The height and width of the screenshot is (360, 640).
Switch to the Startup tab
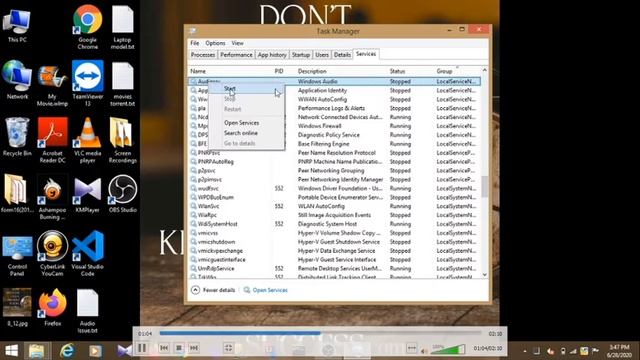click(301, 55)
